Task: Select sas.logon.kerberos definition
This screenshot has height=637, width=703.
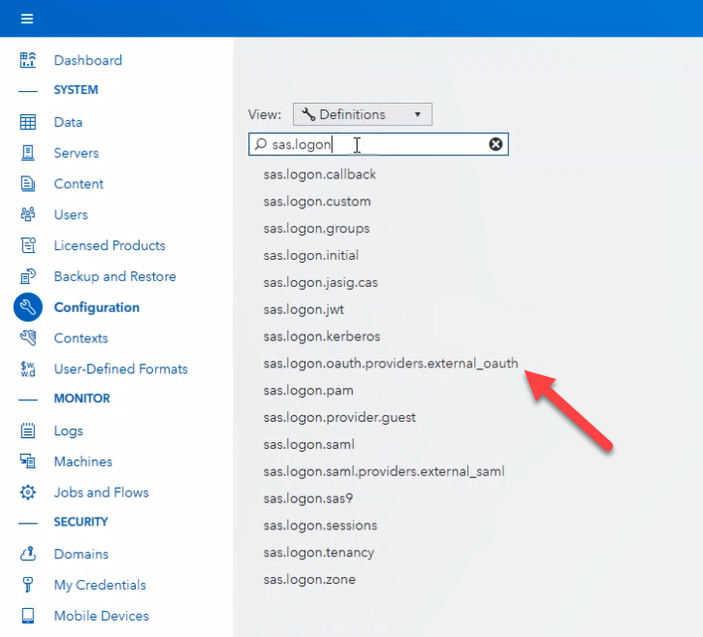Action: pyautogui.click(x=322, y=337)
